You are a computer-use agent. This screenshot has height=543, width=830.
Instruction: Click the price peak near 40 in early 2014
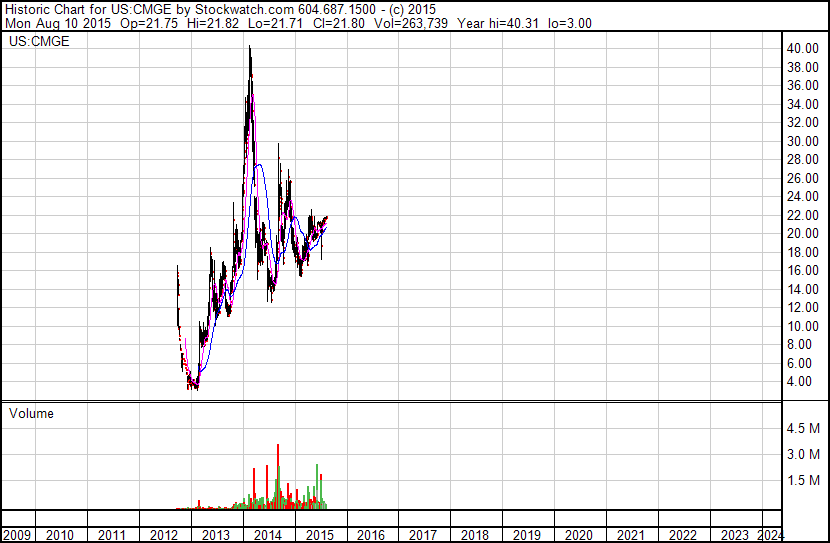click(x=250, y=49)
